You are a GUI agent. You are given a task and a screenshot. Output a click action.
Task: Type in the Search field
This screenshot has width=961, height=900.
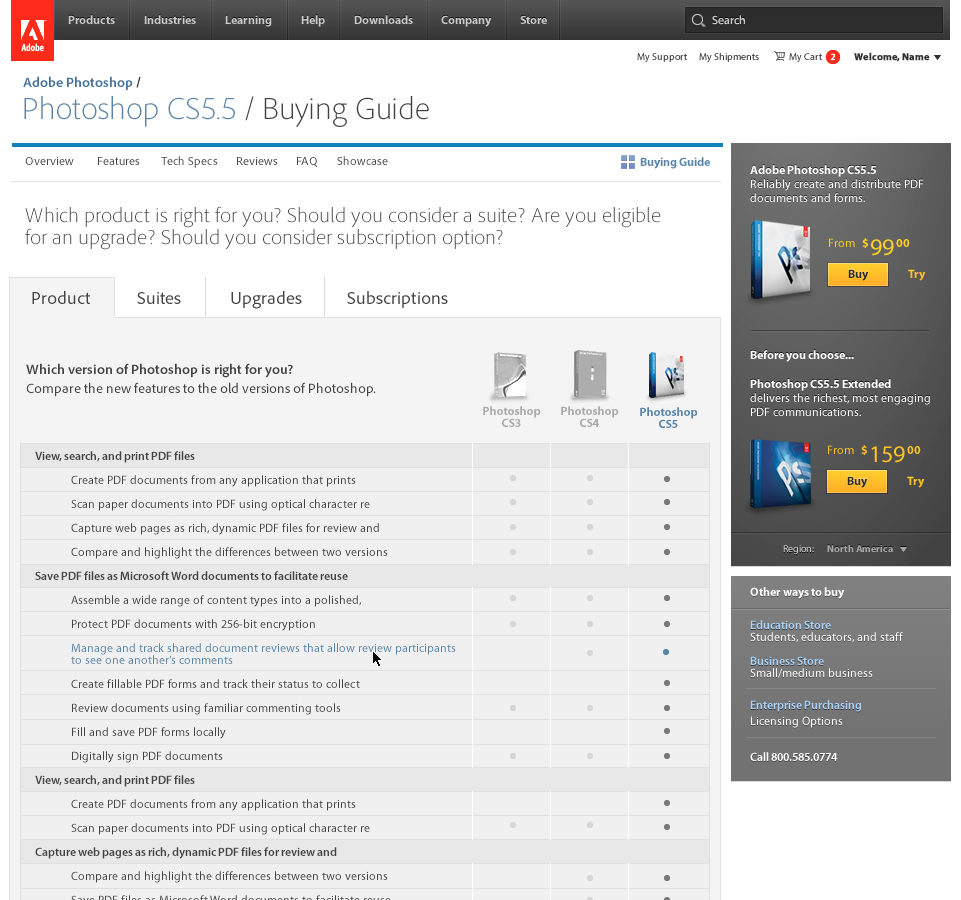(820, 20)
